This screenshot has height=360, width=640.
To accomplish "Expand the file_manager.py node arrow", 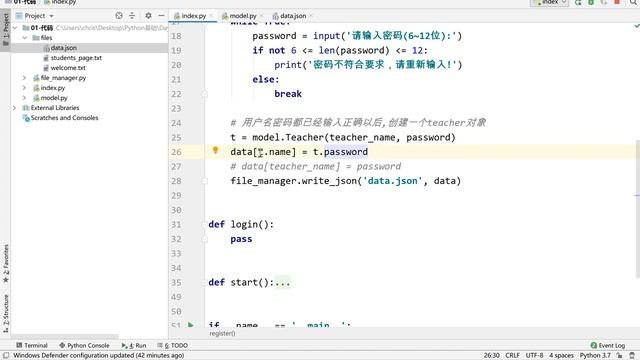I will [24, 78].
